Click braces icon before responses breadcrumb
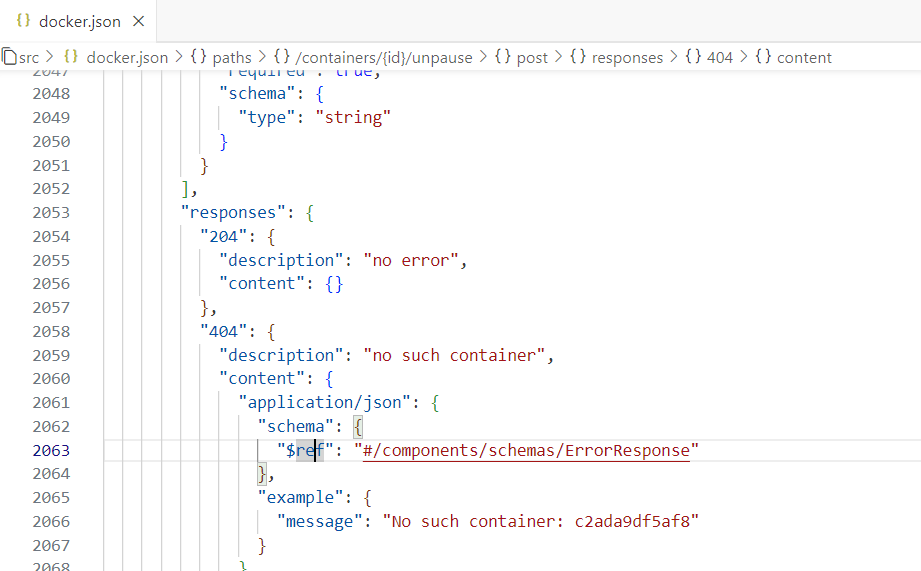Image resolution: width=921 pixels, height=571 pixels. coord(578,57)
